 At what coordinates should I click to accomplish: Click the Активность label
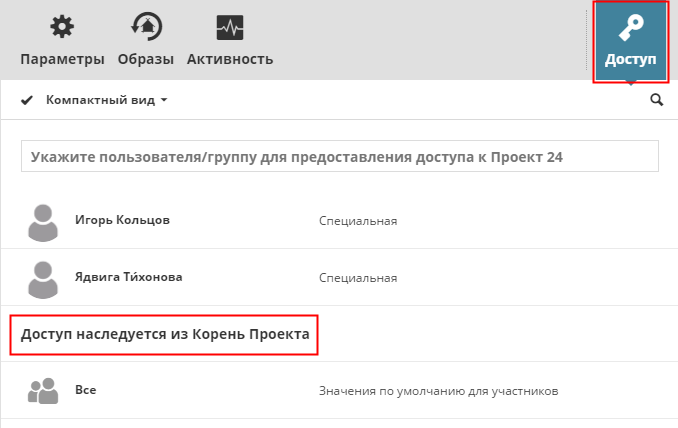click(x=230, y=59)
